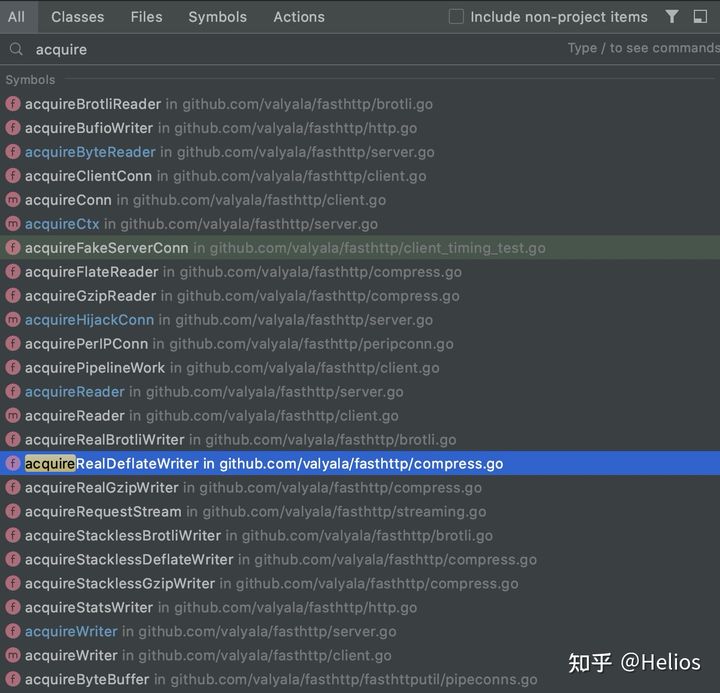Select acquireGzipReader in compress.go
This screenshot has height=693, width=720.
(x=360, y=295)
